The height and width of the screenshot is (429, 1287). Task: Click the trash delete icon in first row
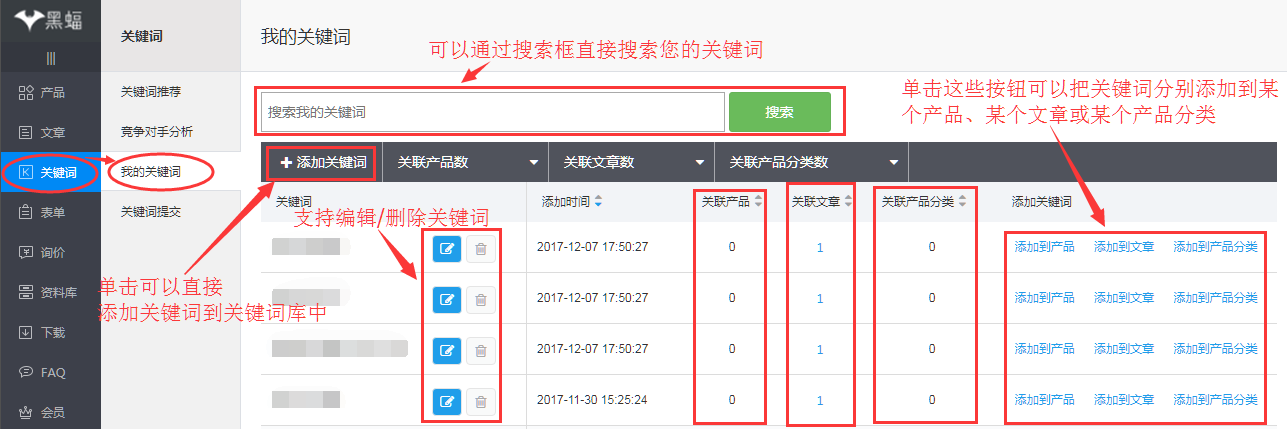click(480, 247)
